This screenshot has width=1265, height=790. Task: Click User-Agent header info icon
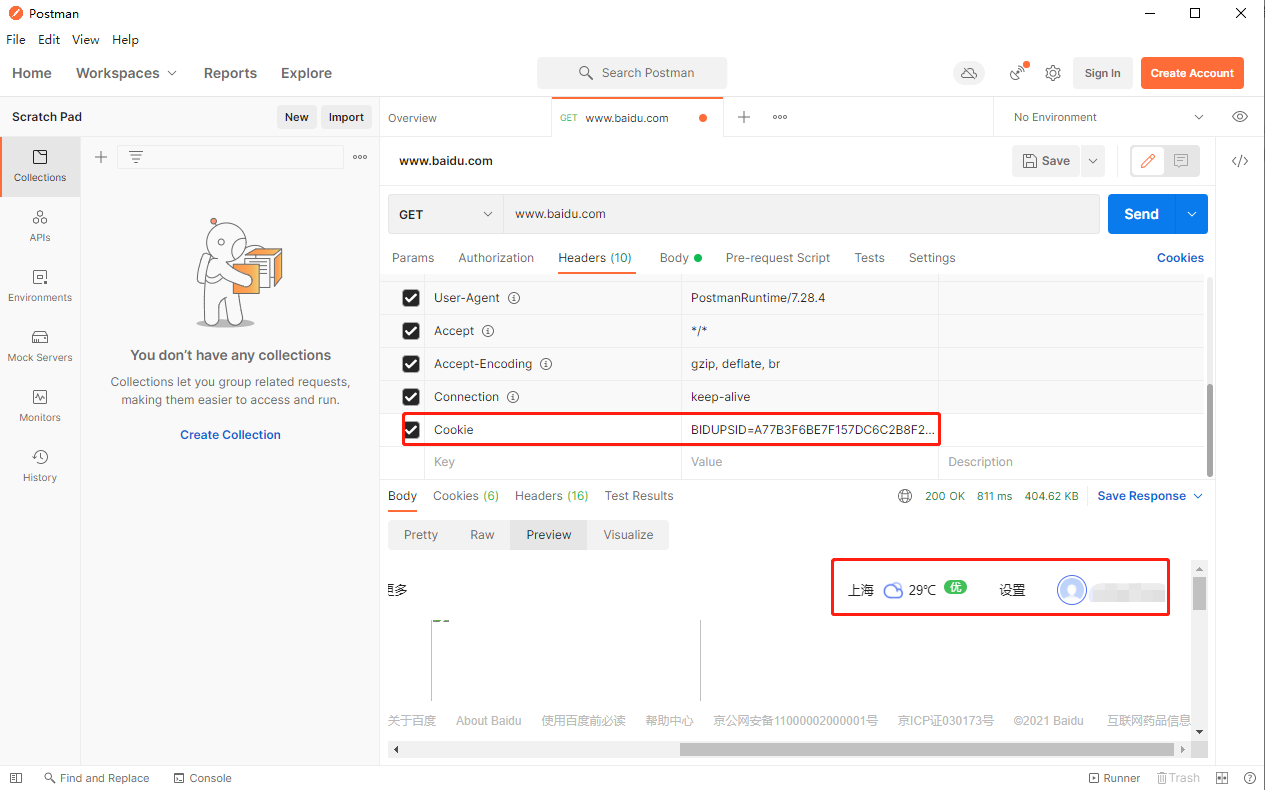(x=514, y=298)
